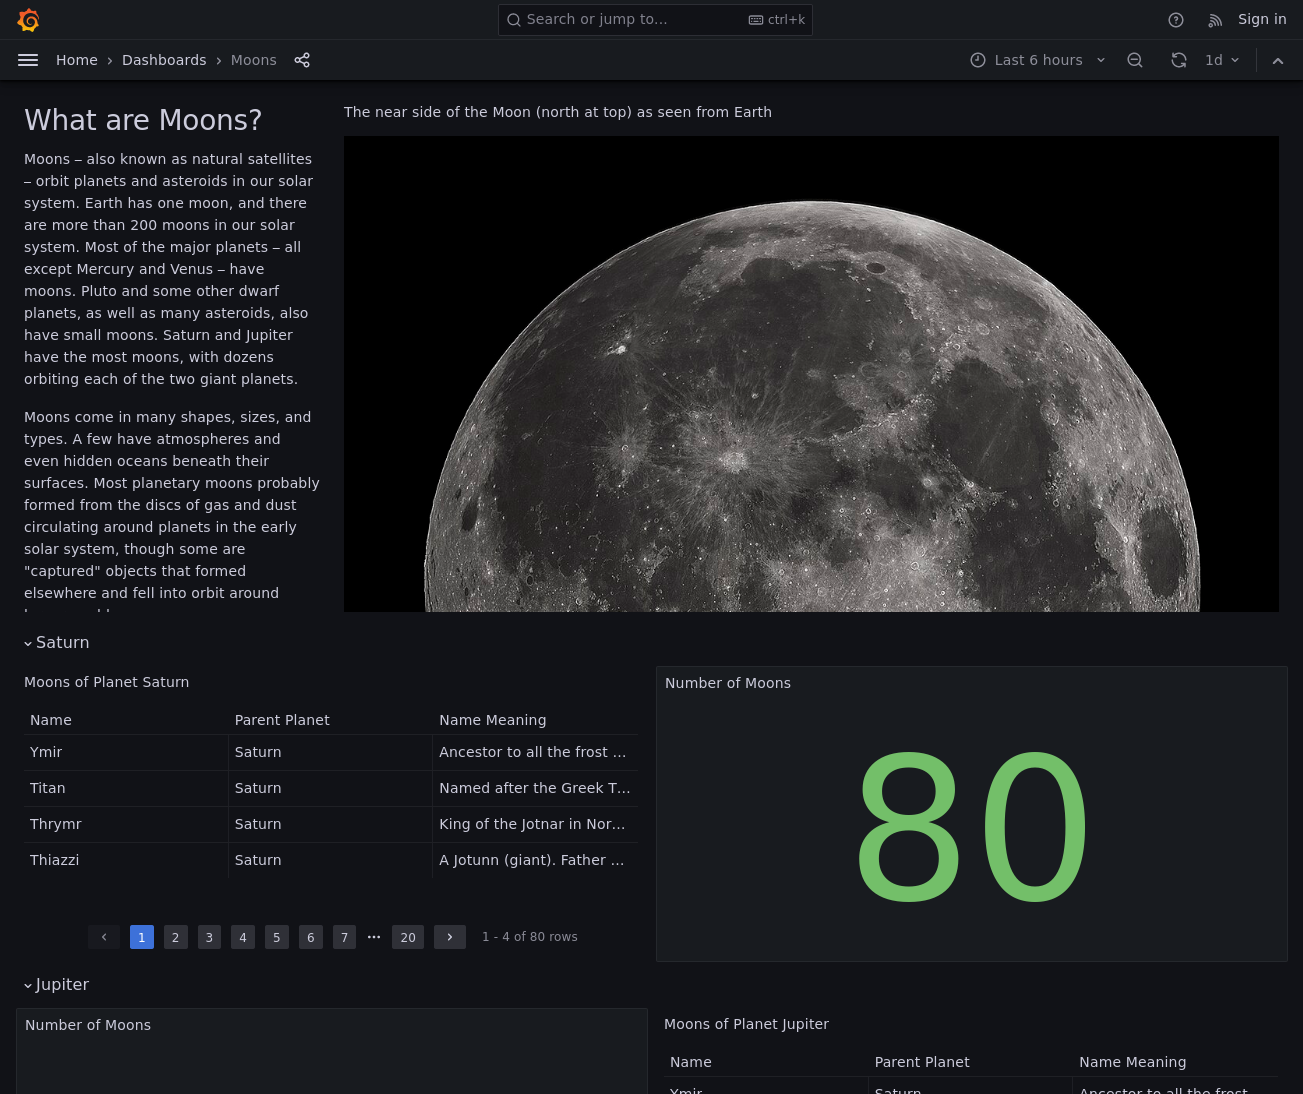Click the share dashboard icon
The image size is (1303, 1094).
[302, 60]
